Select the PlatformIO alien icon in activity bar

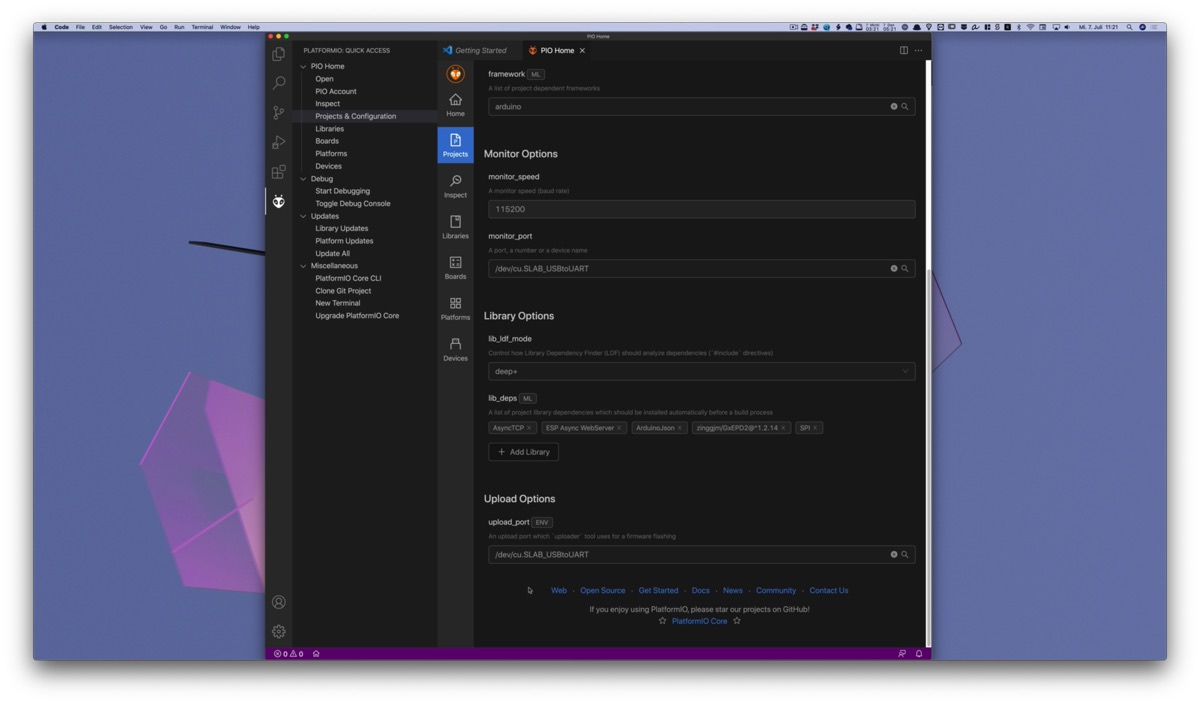point(279,201)
